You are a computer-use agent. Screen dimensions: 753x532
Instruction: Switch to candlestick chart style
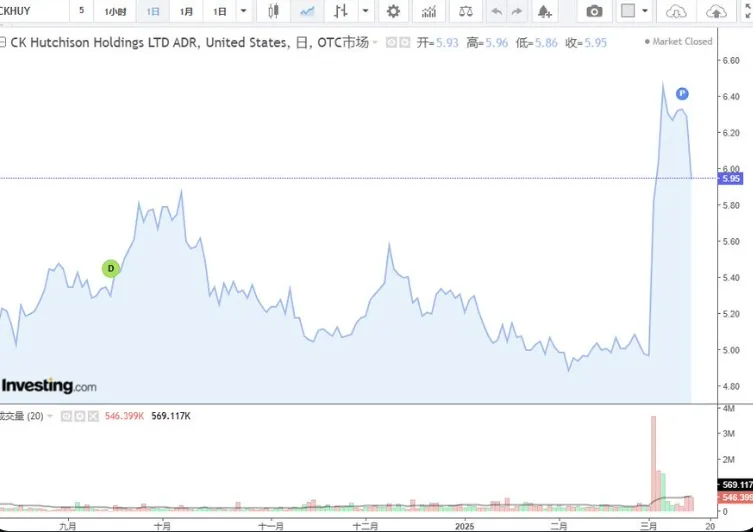click(274, 11)
